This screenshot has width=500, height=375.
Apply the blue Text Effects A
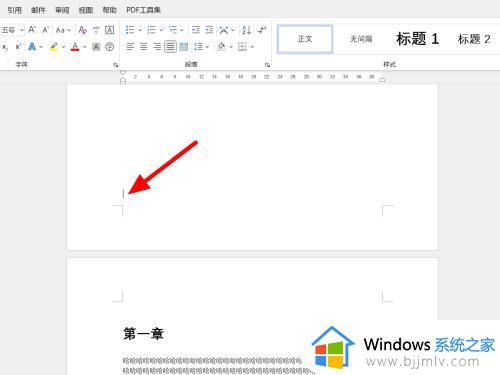32,47
